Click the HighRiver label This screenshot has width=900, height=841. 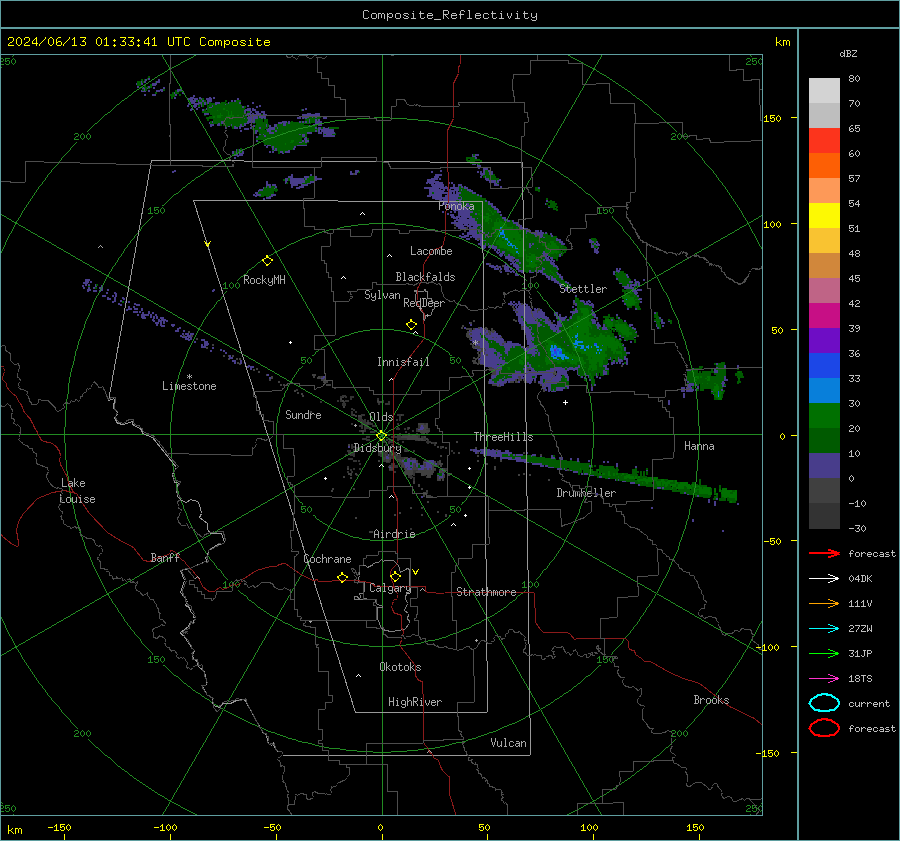coord(415,702)
